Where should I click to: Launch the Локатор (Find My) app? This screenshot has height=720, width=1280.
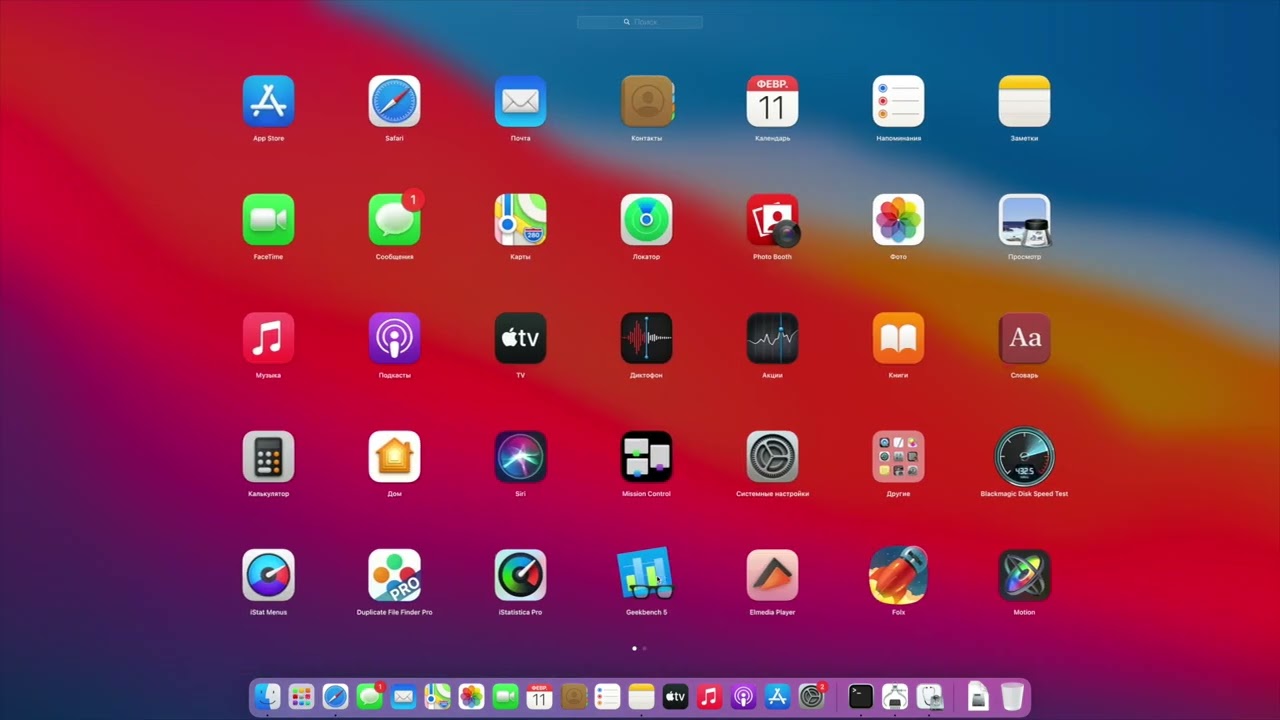point(646,219)
